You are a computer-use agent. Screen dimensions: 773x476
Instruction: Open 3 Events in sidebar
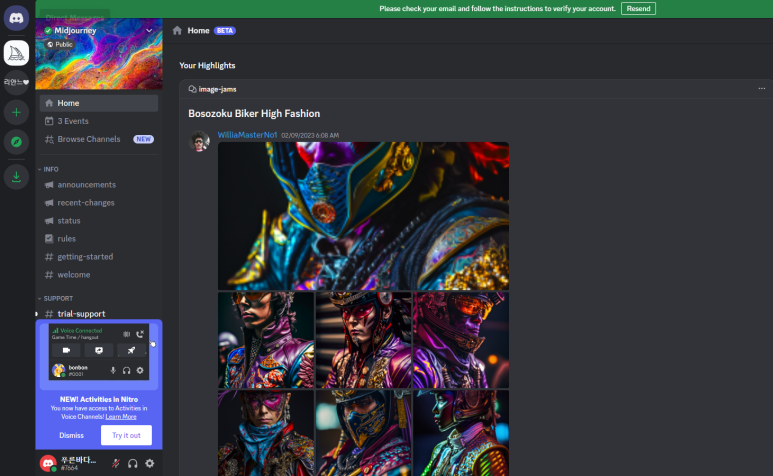tap(99, 121)
